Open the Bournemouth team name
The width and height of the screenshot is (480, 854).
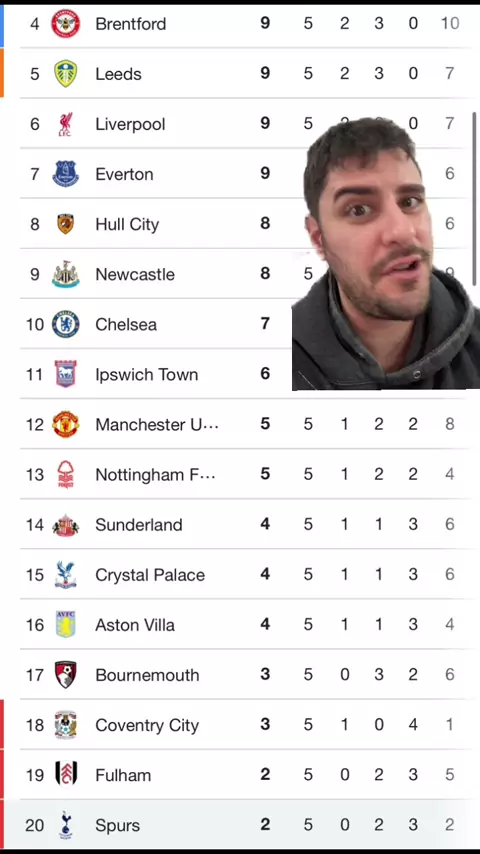147,675
